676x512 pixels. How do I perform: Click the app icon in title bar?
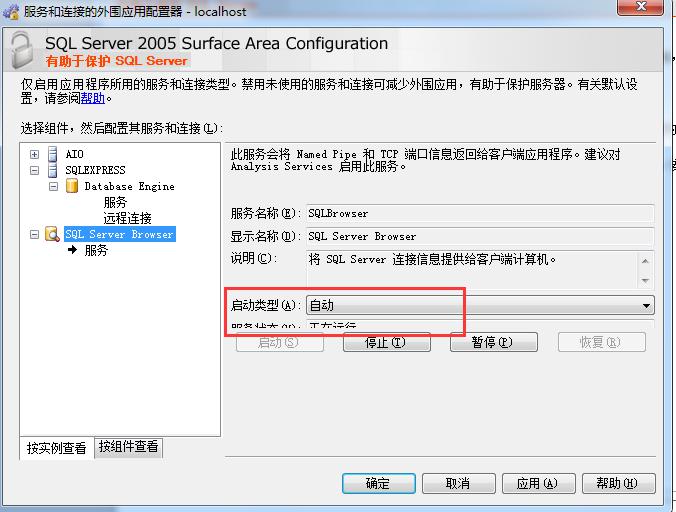click(11, 9)
